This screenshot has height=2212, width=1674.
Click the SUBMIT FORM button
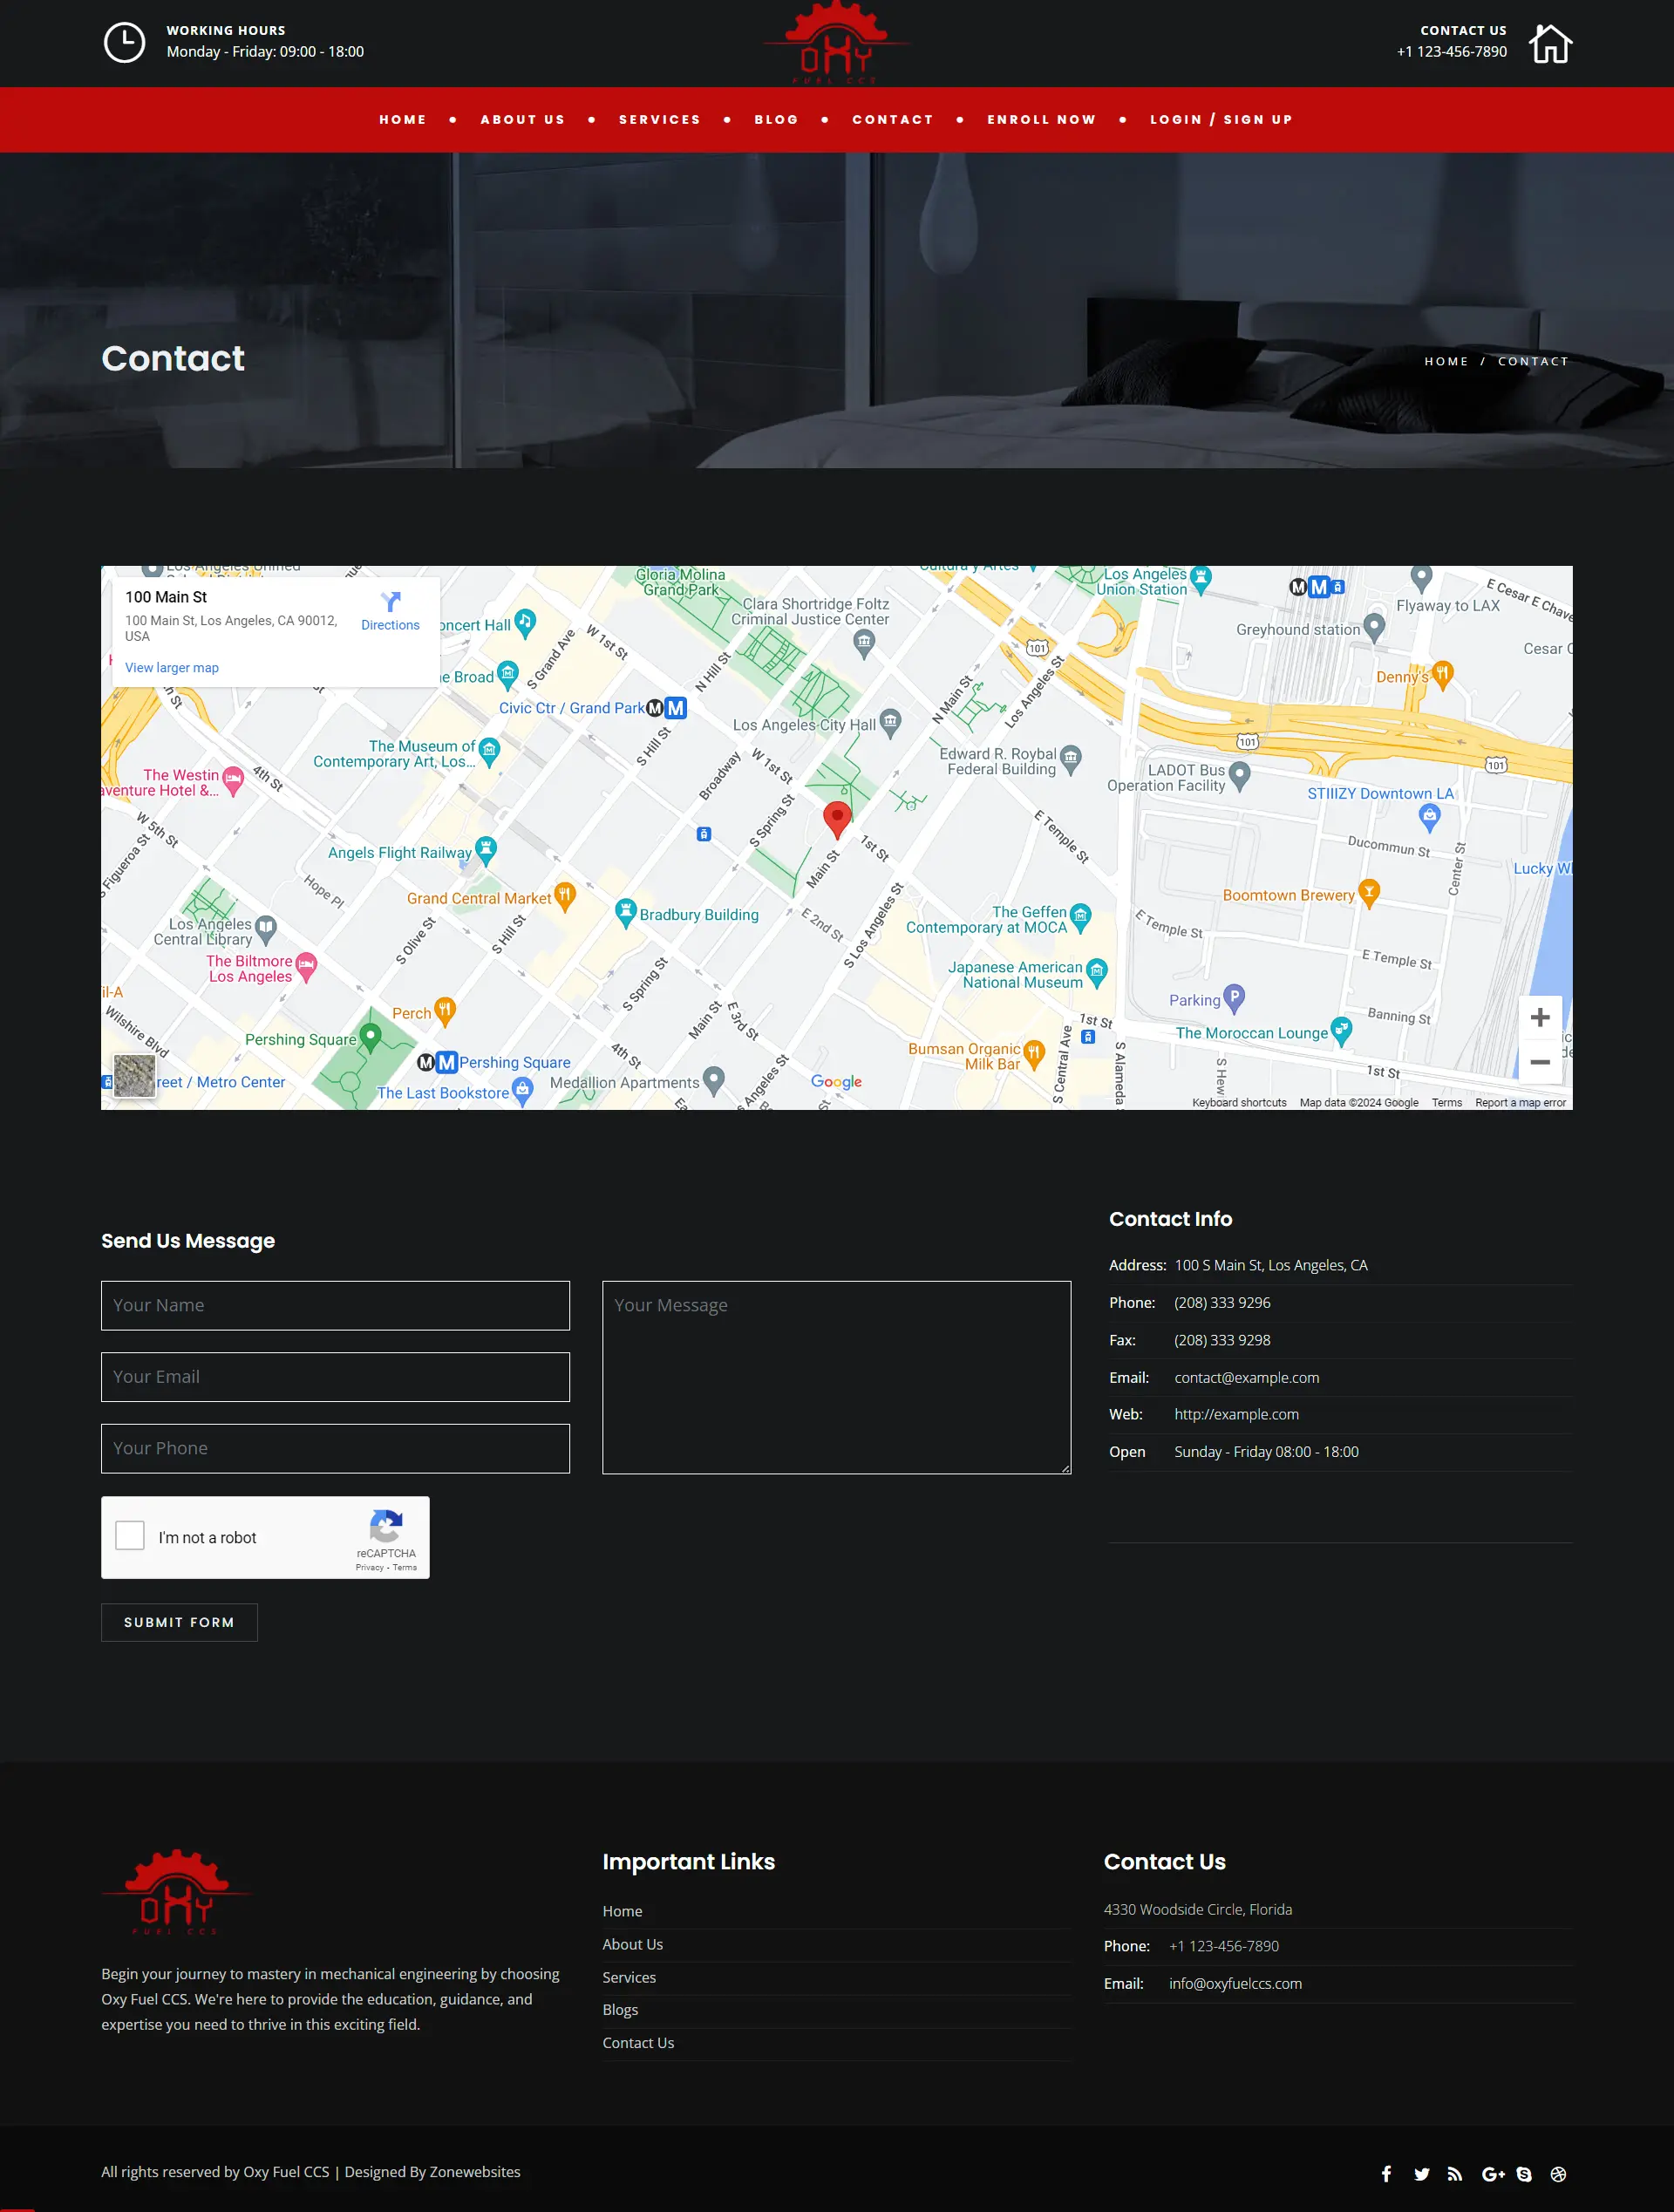click(x=180, y=1621)
